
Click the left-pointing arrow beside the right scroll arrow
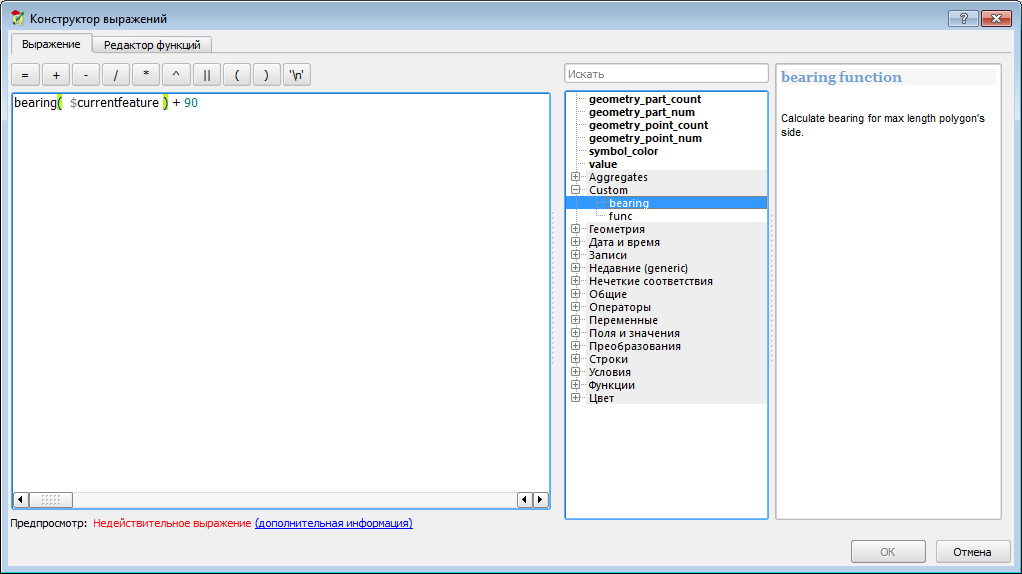pyautogui.click(x=525, y=500)
